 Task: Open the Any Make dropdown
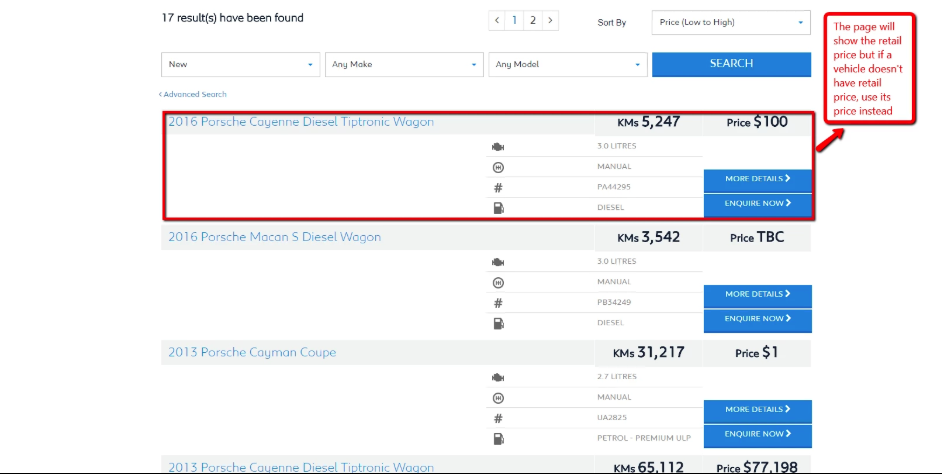[x=404, y=64]
